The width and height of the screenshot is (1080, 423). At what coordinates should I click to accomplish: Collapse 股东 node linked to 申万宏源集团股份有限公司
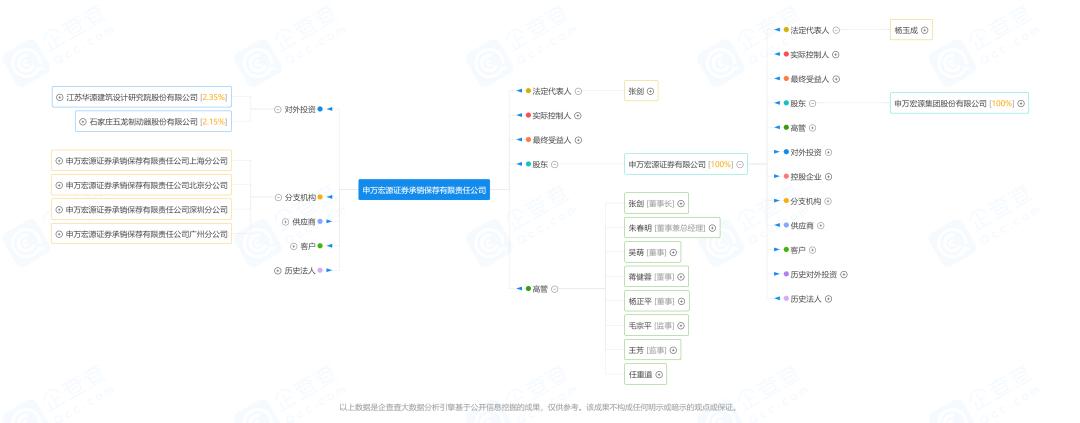pyautogui.click(x=812, y=103)
